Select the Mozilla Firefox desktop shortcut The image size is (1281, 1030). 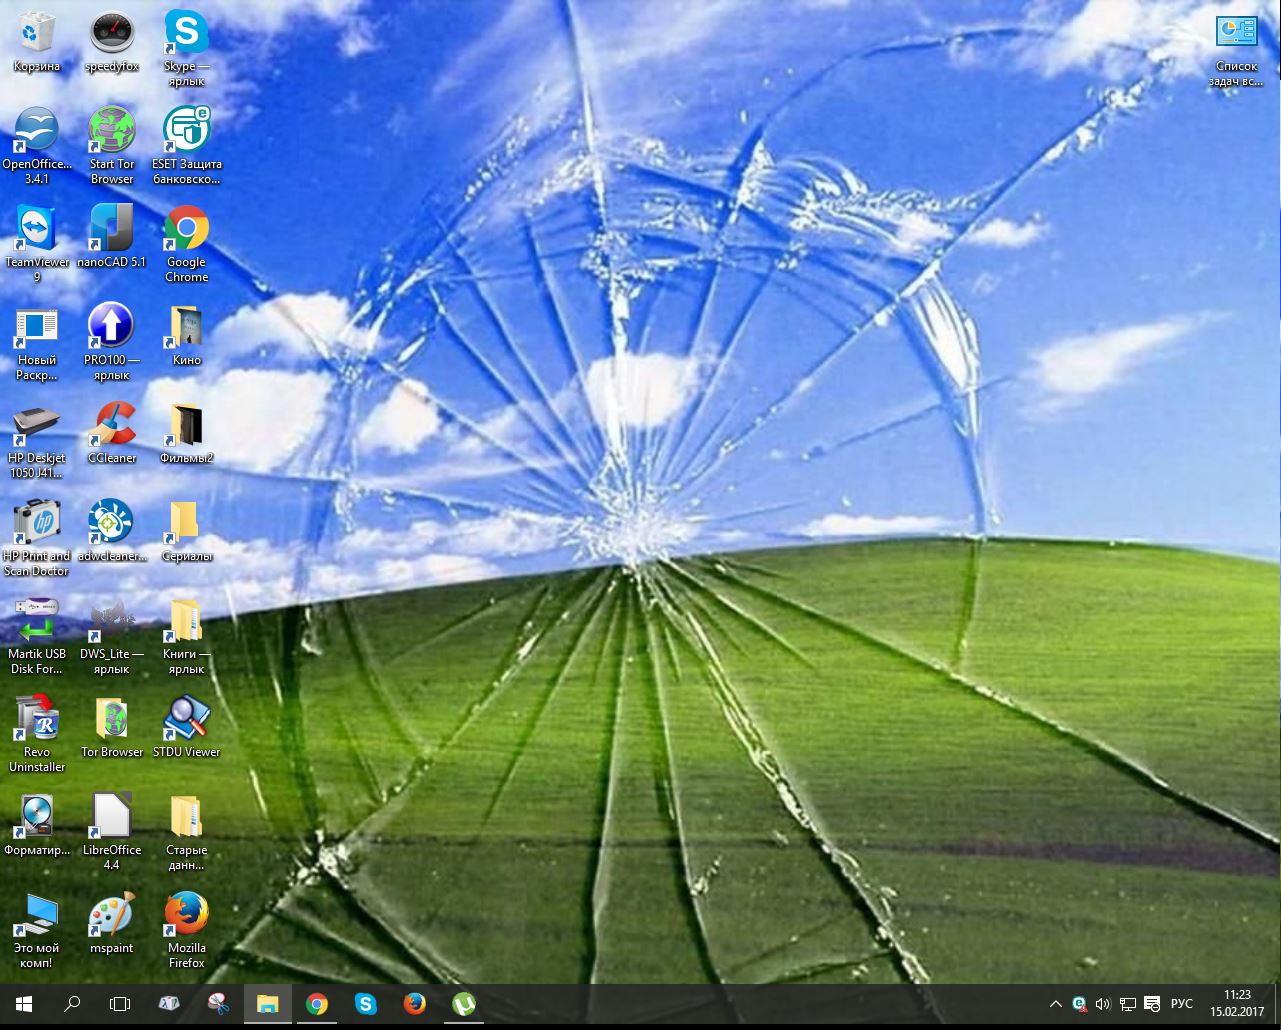point(187,931)
